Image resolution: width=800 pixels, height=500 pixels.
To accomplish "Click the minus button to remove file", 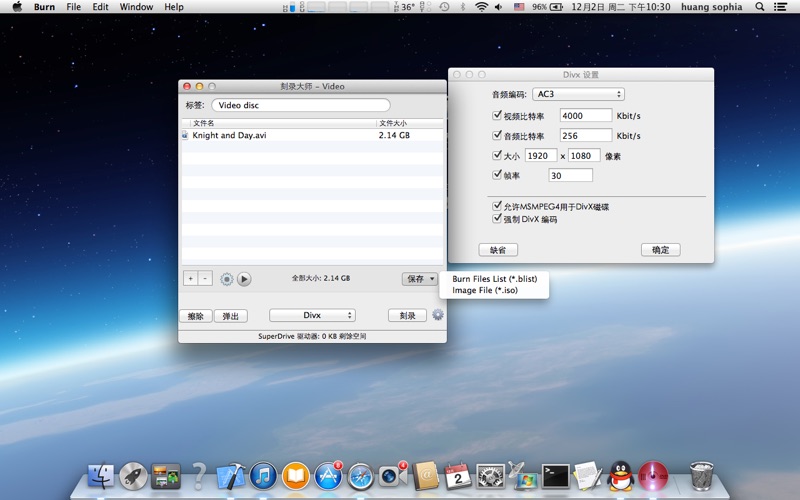I will 205,279.
